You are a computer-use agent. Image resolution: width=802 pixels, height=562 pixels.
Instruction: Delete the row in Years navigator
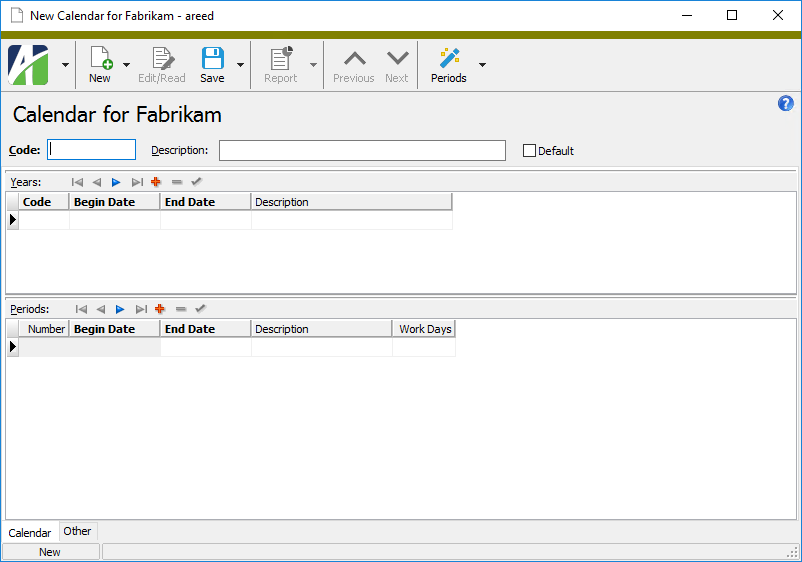(x=176, y=182)
